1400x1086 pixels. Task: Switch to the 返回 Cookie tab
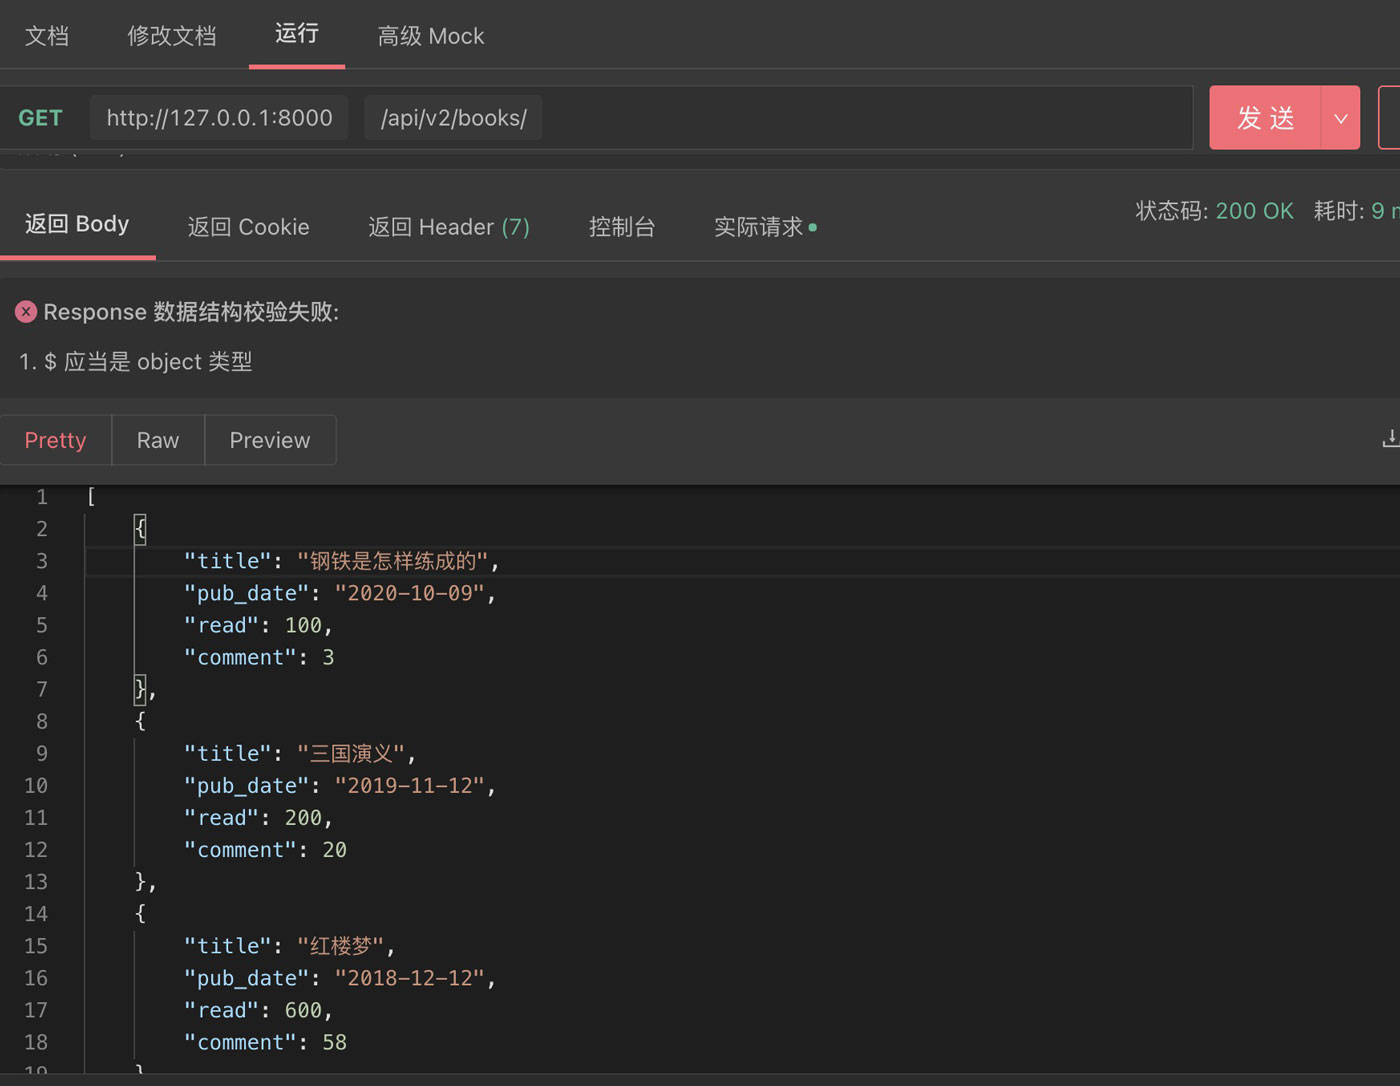coord(248,227)
